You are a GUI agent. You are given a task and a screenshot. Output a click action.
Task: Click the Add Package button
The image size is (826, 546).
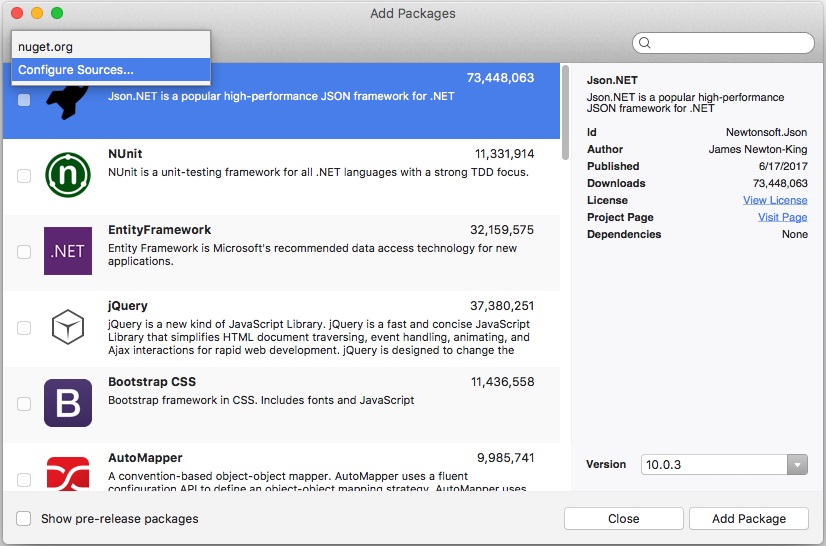[x=749, y=519]
